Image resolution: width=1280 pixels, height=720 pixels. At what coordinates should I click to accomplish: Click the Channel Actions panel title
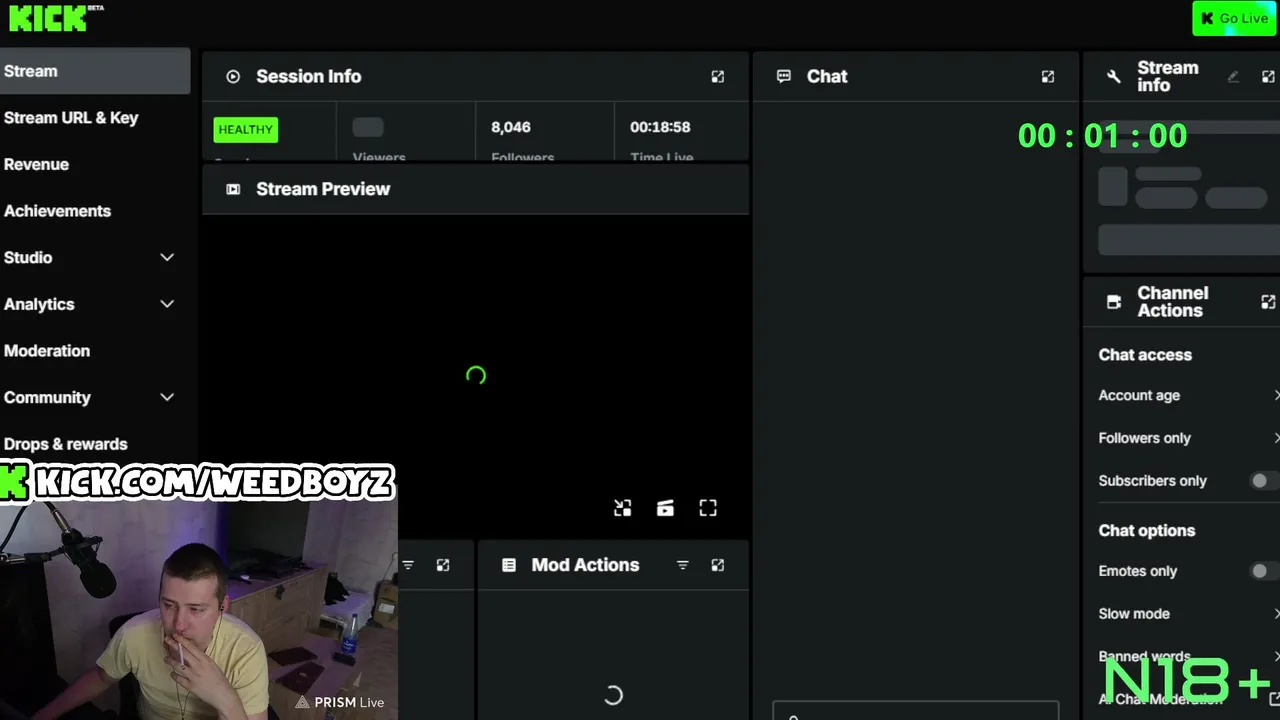1172,302
